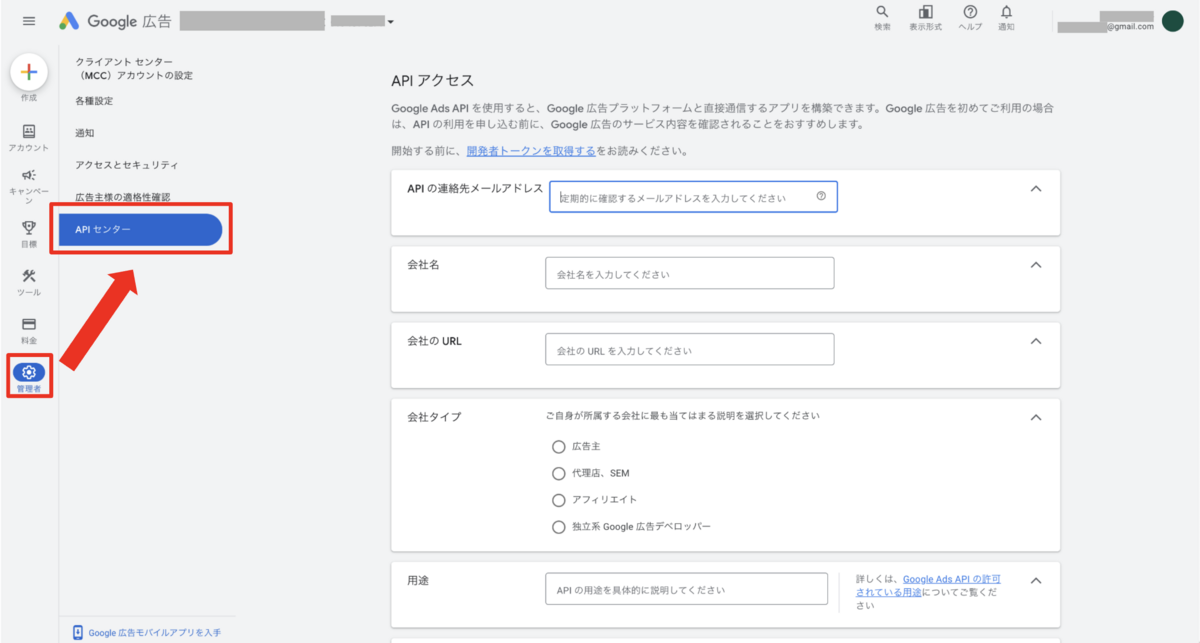Open the search (検索) icon
The height and width of the screenshot is (643, 1200).
click(x=882, y=12)
